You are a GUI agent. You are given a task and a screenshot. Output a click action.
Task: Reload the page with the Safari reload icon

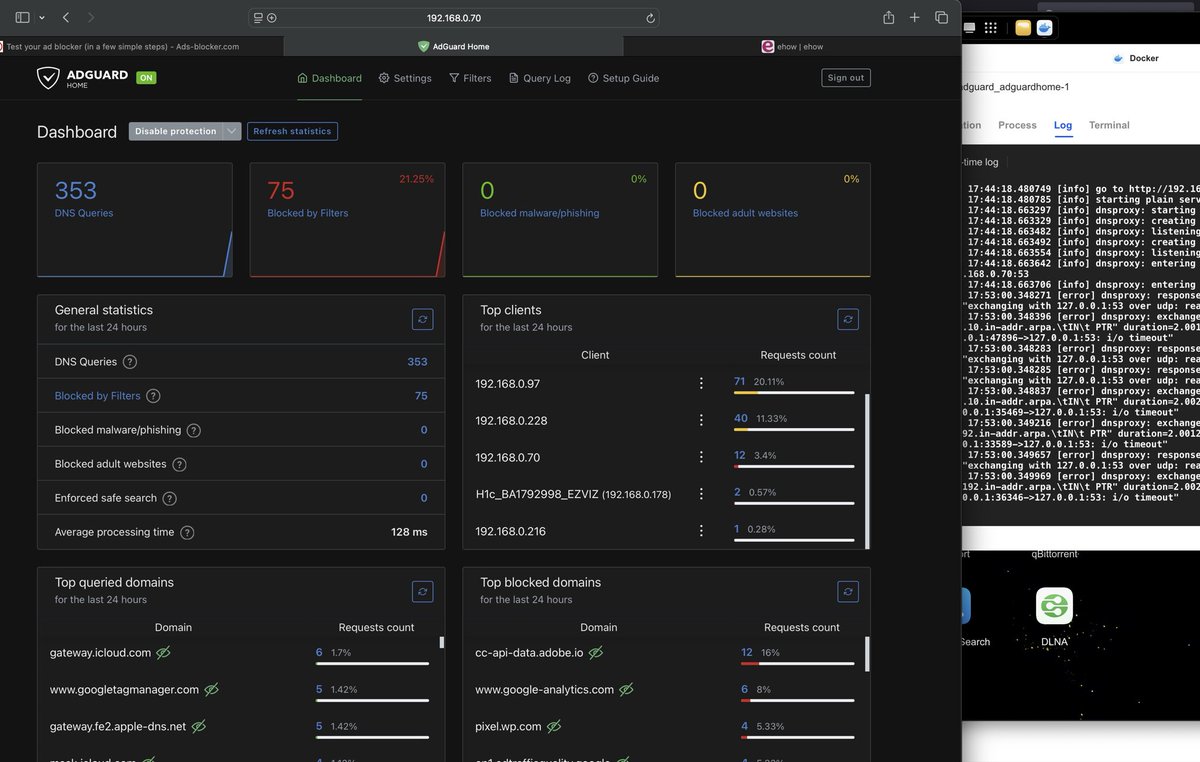(650, 18)
